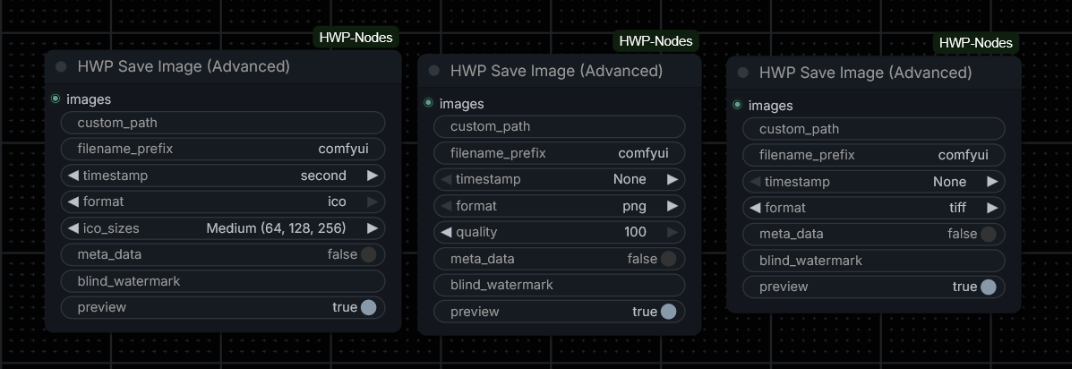
Task: Select the title bar of the tiff-format node
Action: click(x=874, y=72)
